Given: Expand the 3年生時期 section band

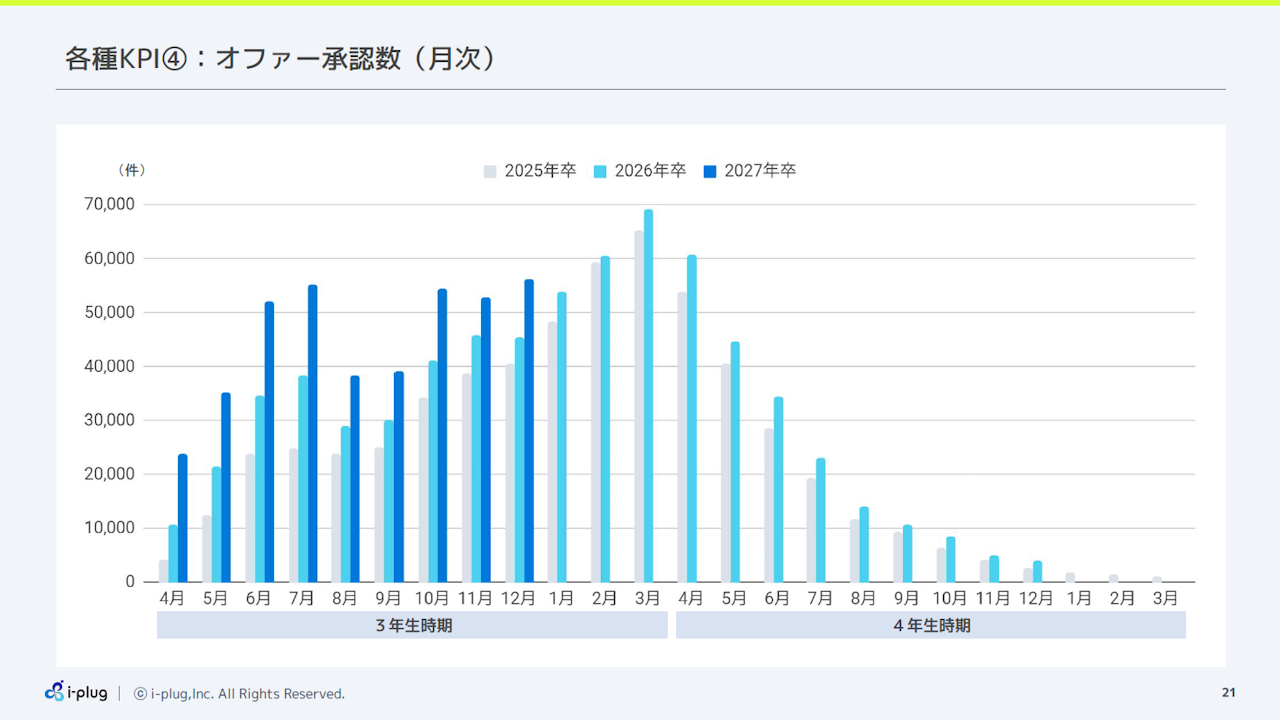Looking at the screenshot, I should point(412,624).
